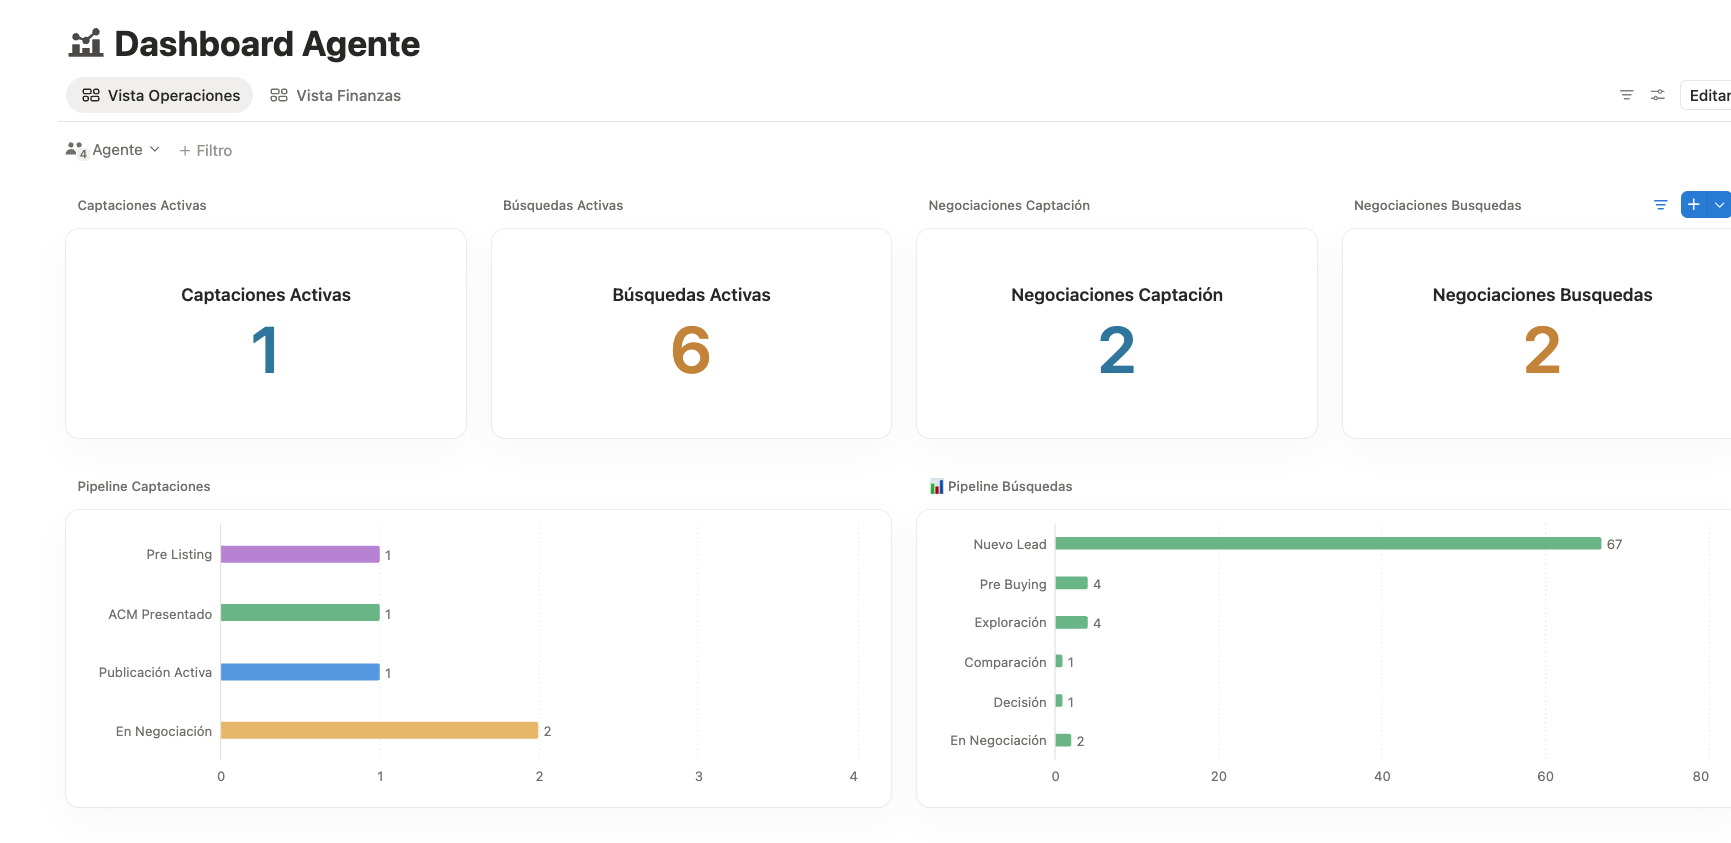Switch to Vista Operaciones tab

pyautogui.click(x=160, y=95)
